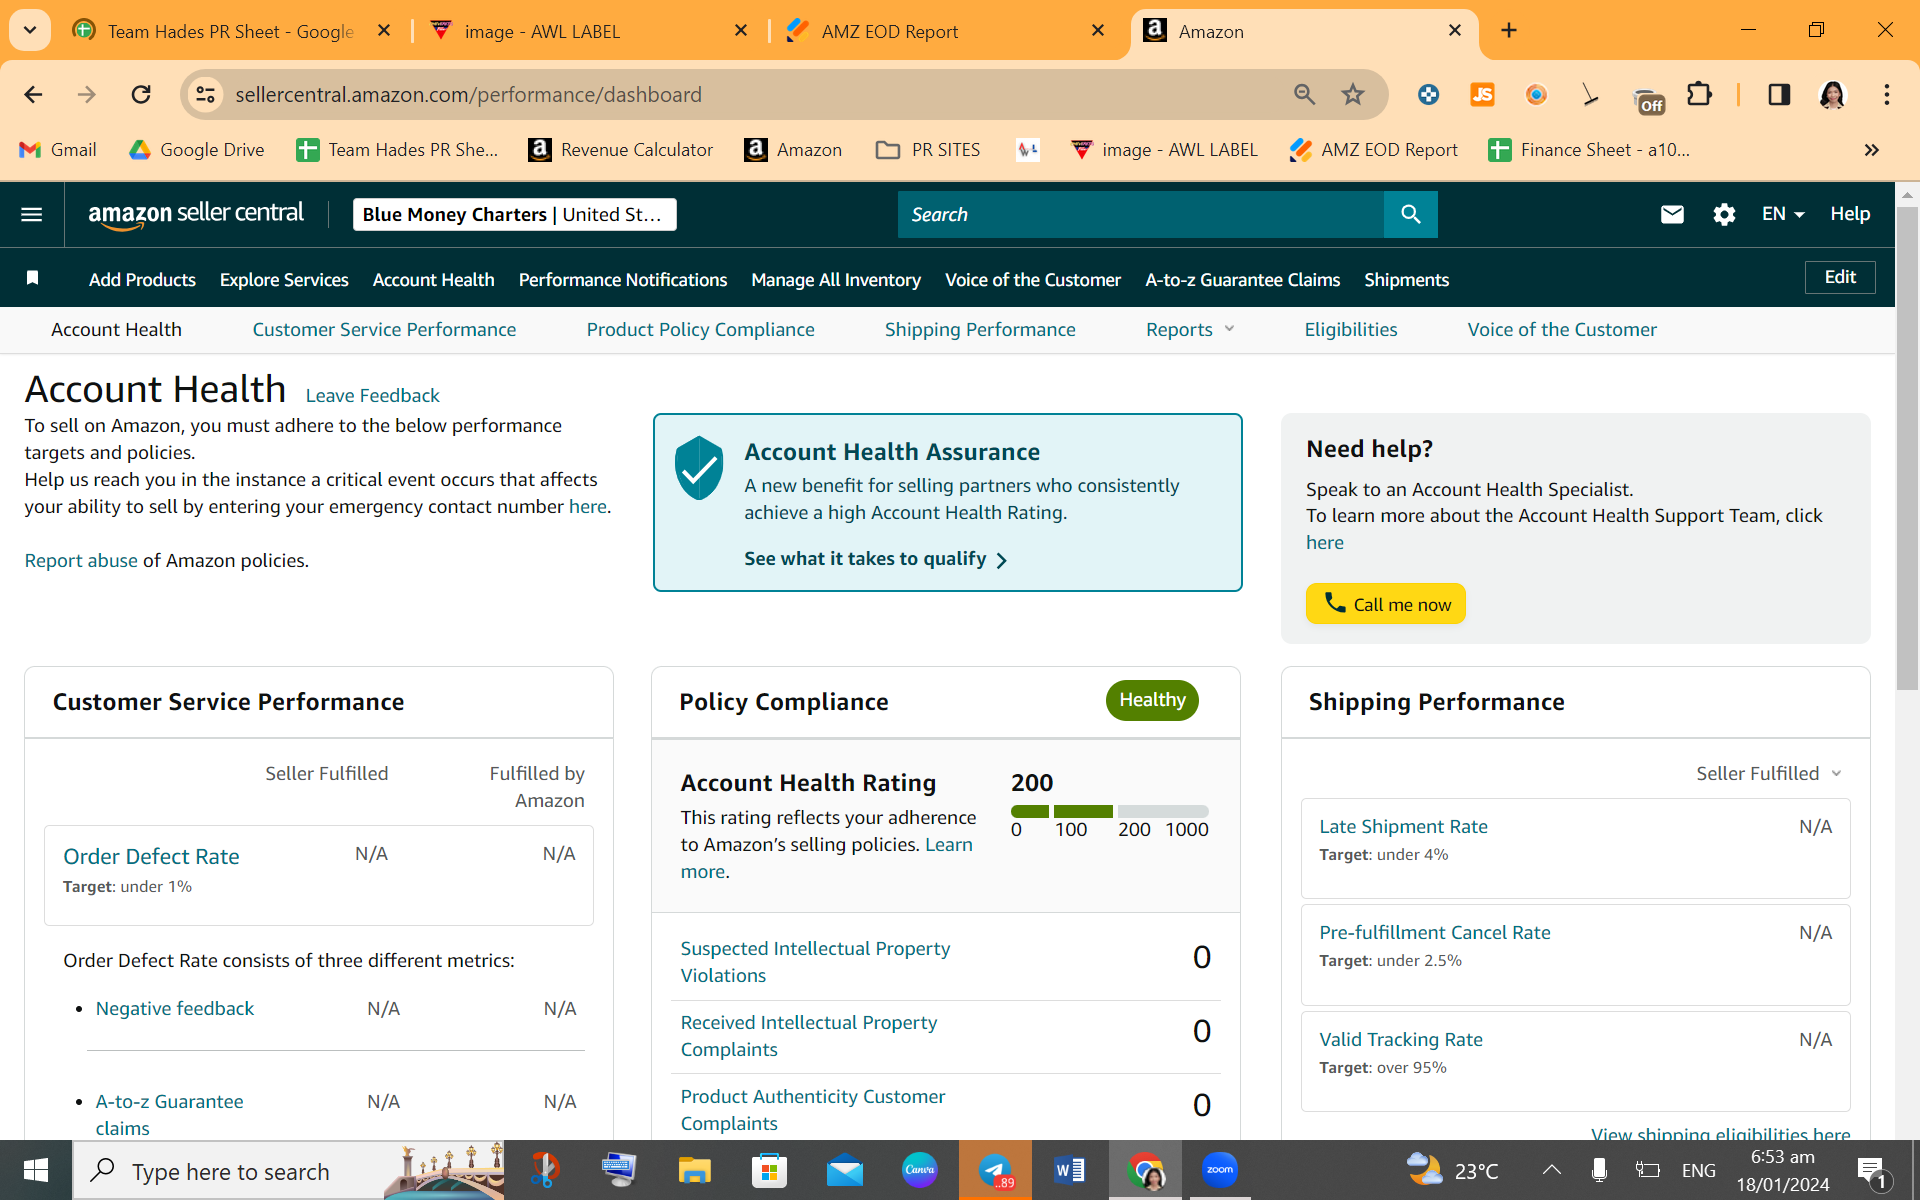Click the JS extension icon
This screenshot has height=1200, width=1920.
(x=1482, y=94)
